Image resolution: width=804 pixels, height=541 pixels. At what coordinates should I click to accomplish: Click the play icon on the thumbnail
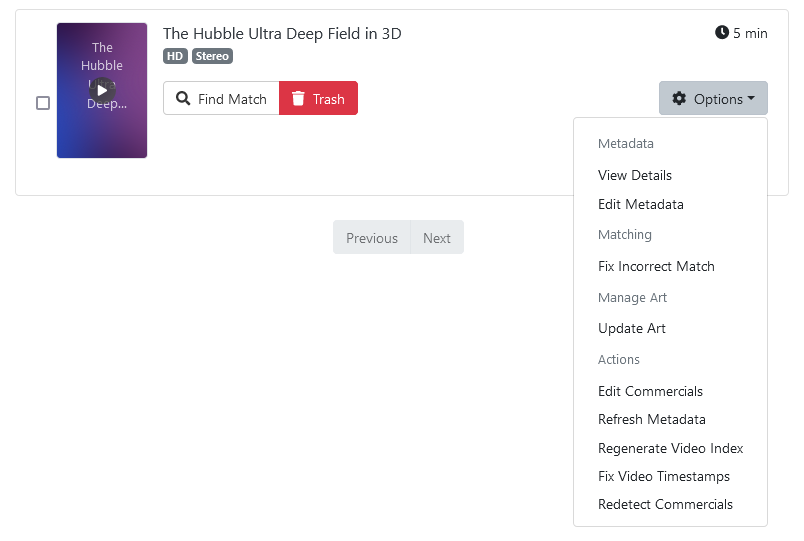pyautogui.click(x=102, y=90)
